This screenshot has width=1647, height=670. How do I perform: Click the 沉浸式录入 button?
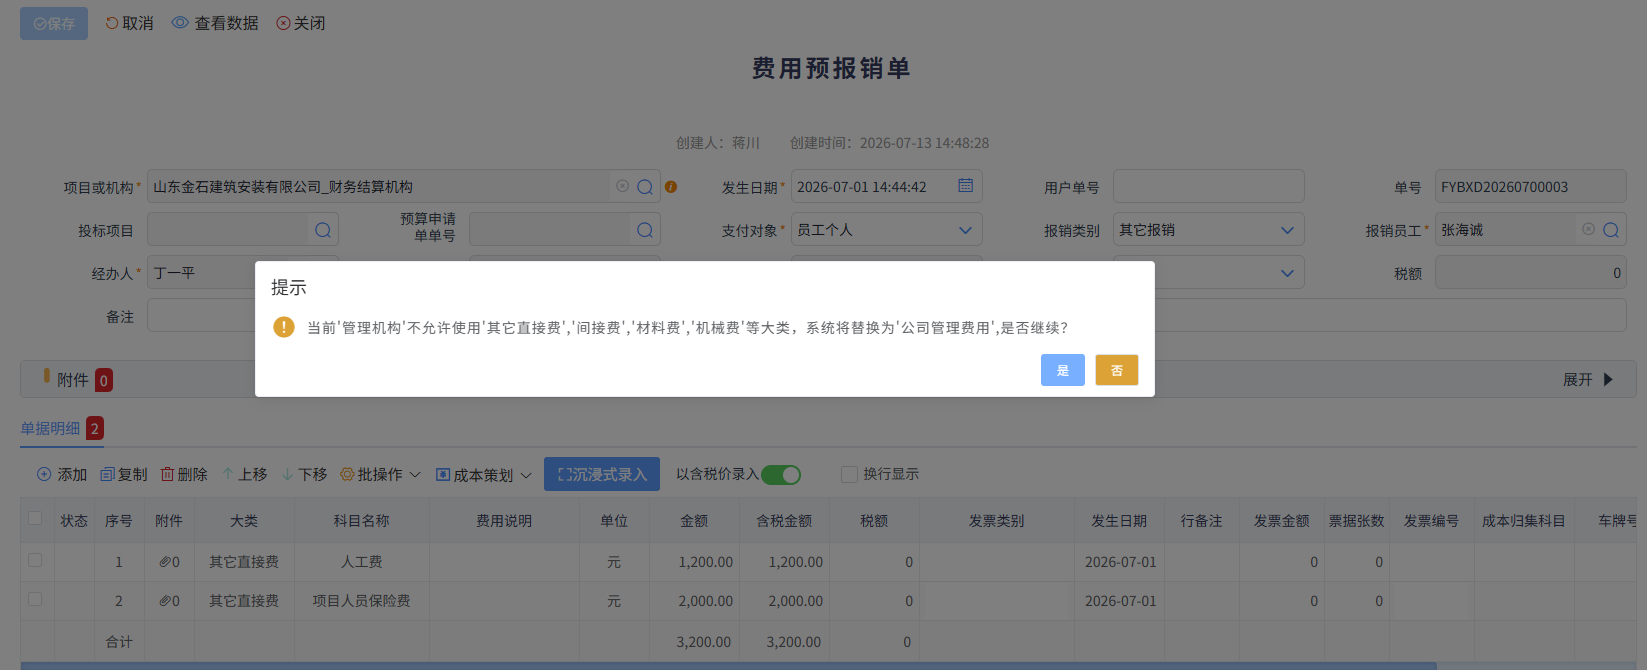[602, 474]
